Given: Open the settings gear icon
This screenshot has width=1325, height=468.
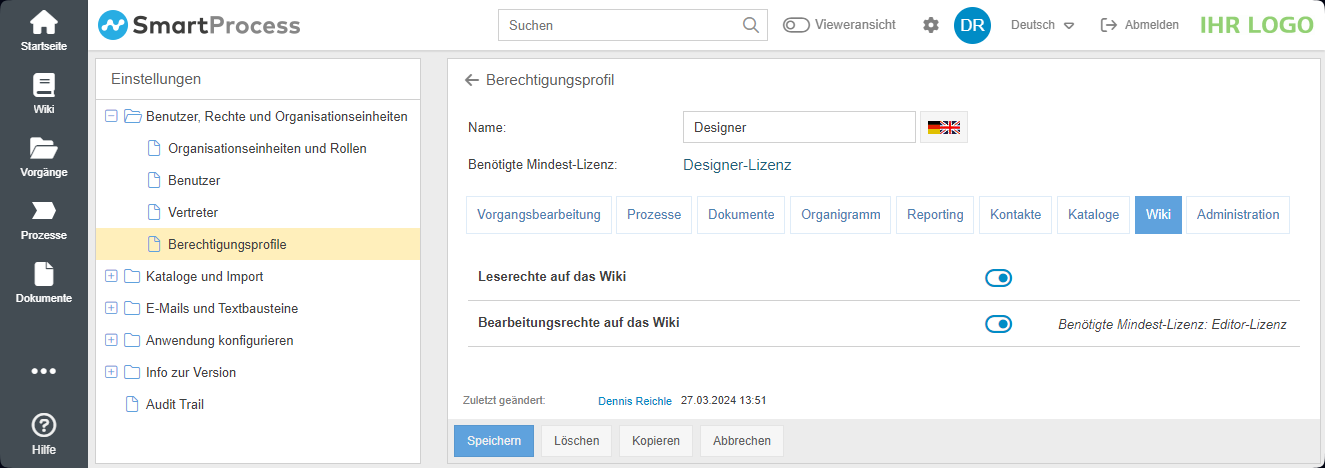Looking at the screenshot, I should tap(931, 25).
